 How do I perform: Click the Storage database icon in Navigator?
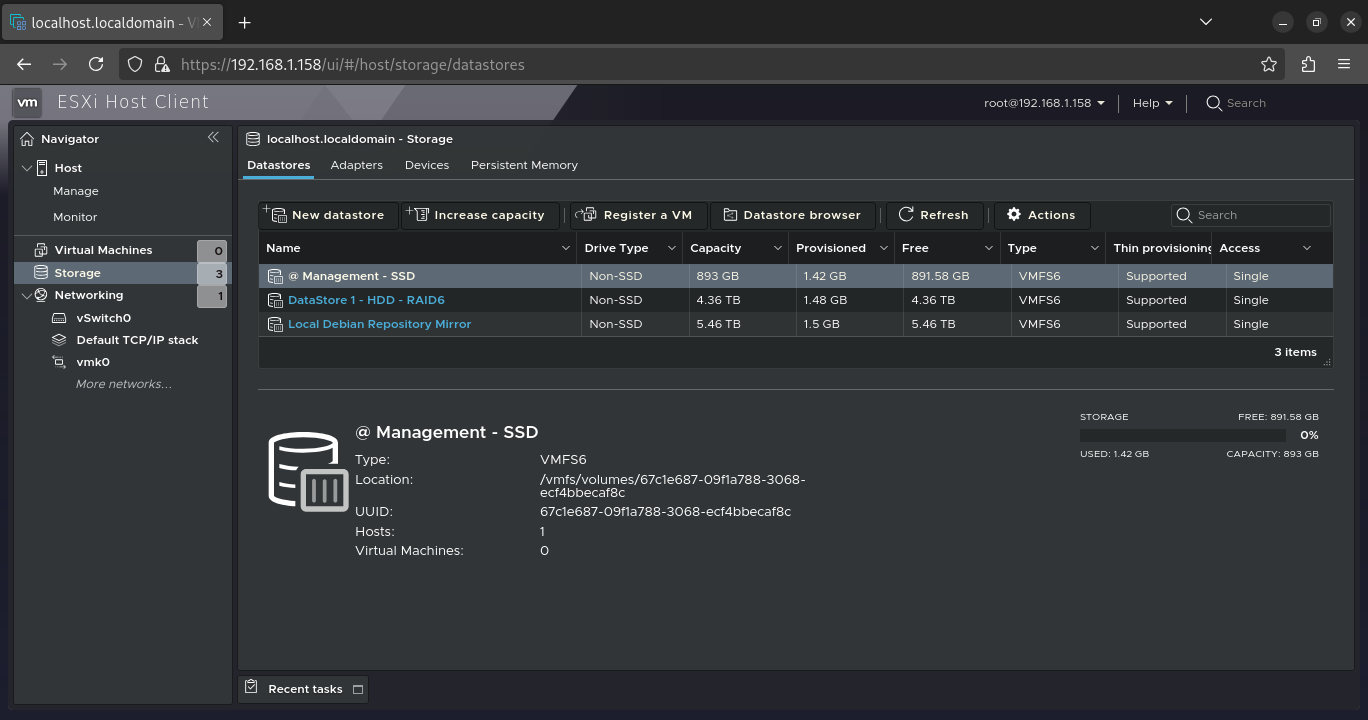[41, 272]
